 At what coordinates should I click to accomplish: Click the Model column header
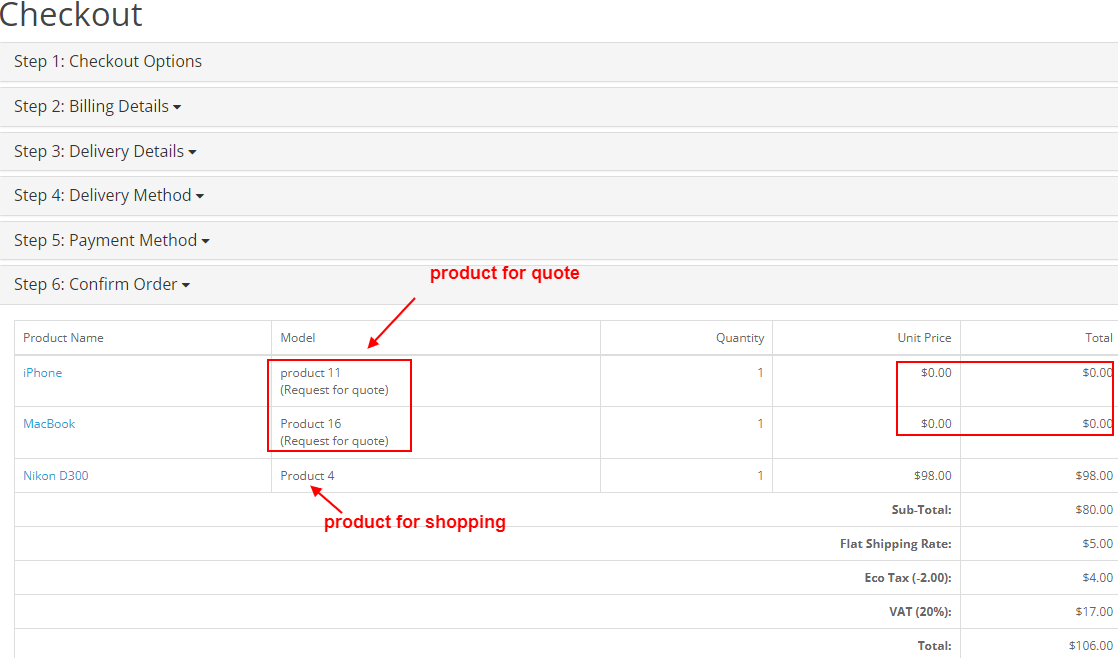click(297, 338)
